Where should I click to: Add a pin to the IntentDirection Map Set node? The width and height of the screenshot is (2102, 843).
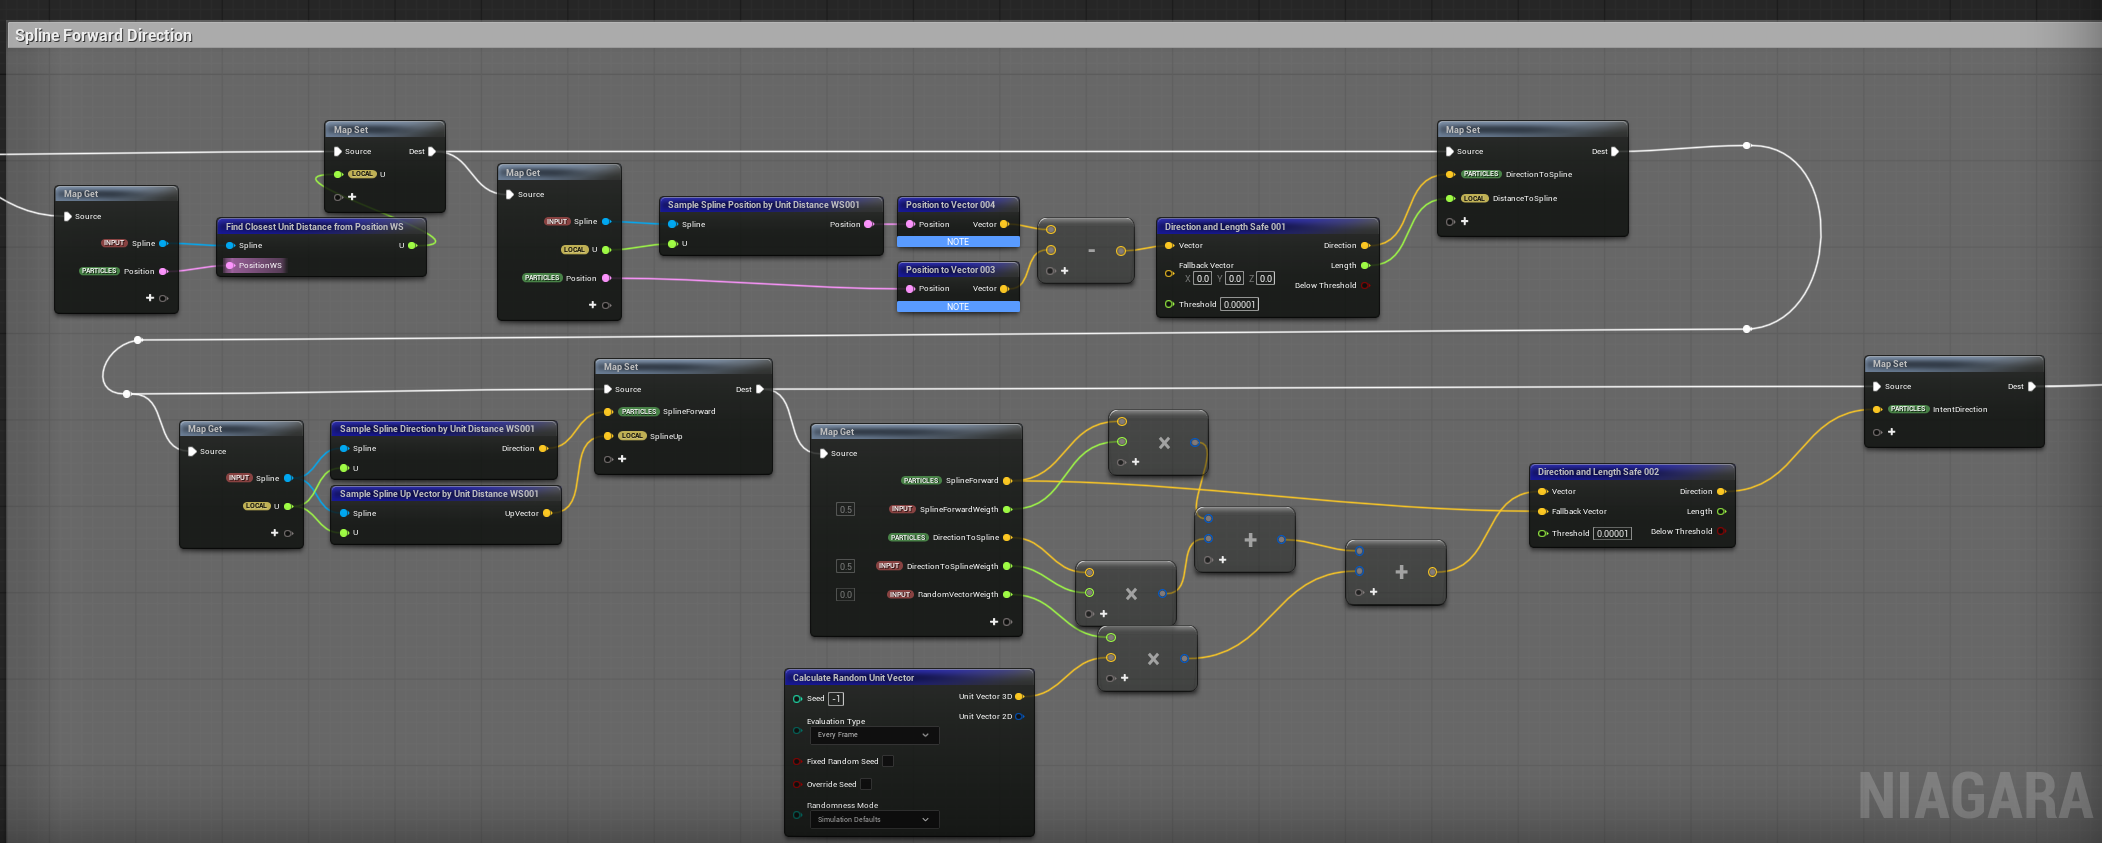coord(1891,432)
